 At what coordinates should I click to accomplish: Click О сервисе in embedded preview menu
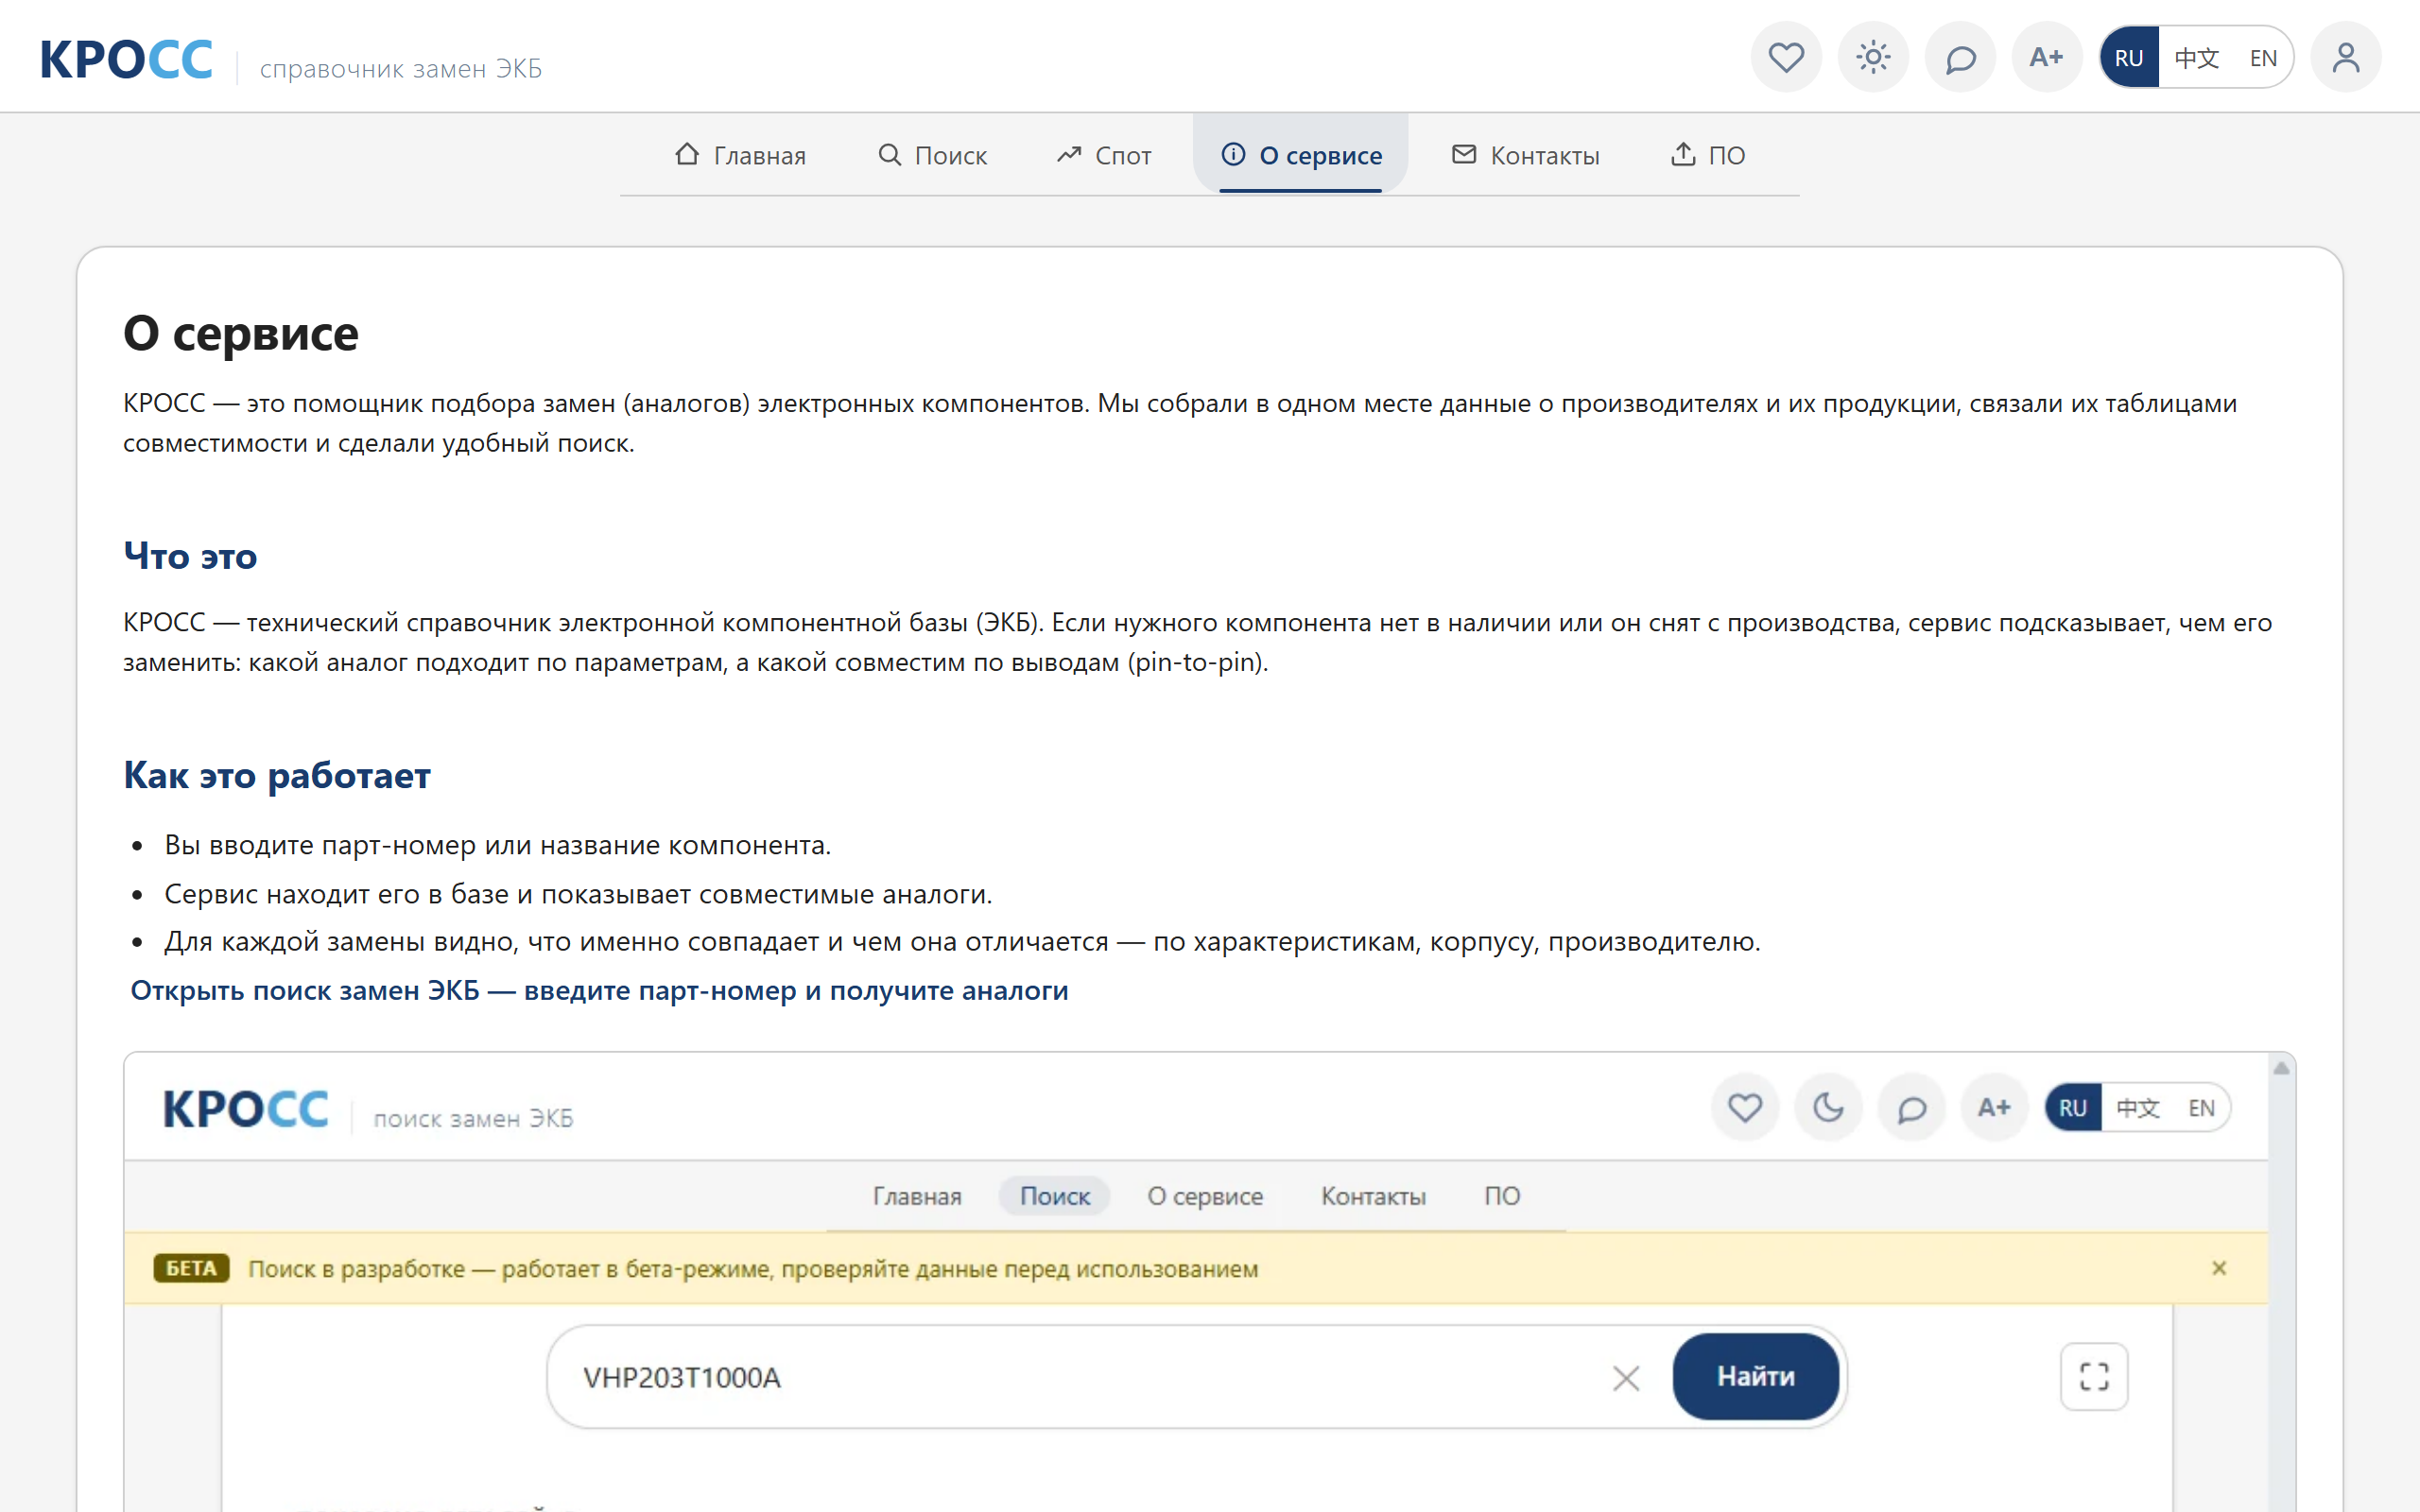click(x=1205, y=1196)
